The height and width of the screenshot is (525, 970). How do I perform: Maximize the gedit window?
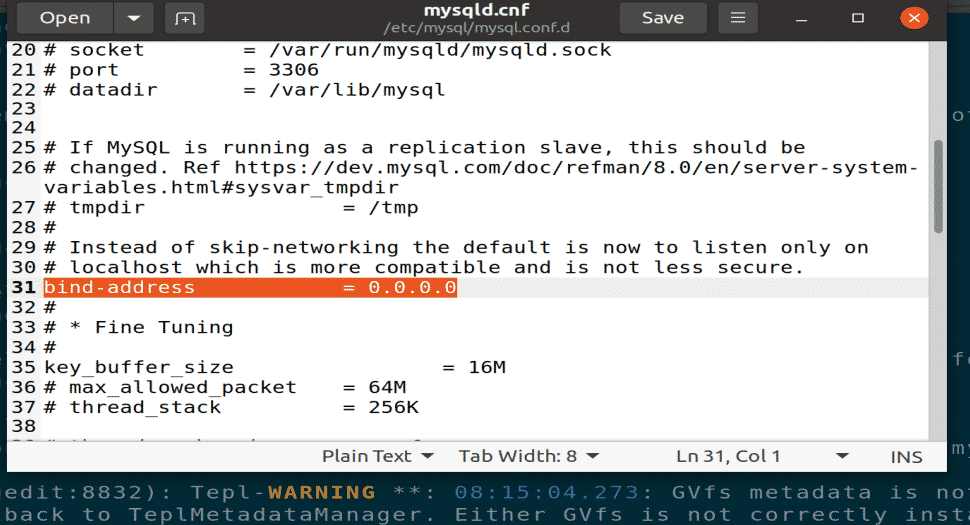857,18
